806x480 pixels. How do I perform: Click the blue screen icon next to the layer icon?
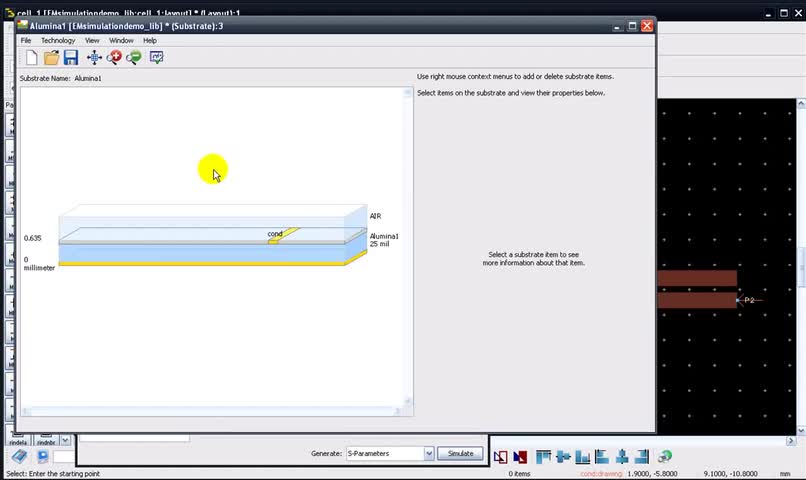(42, 456)
